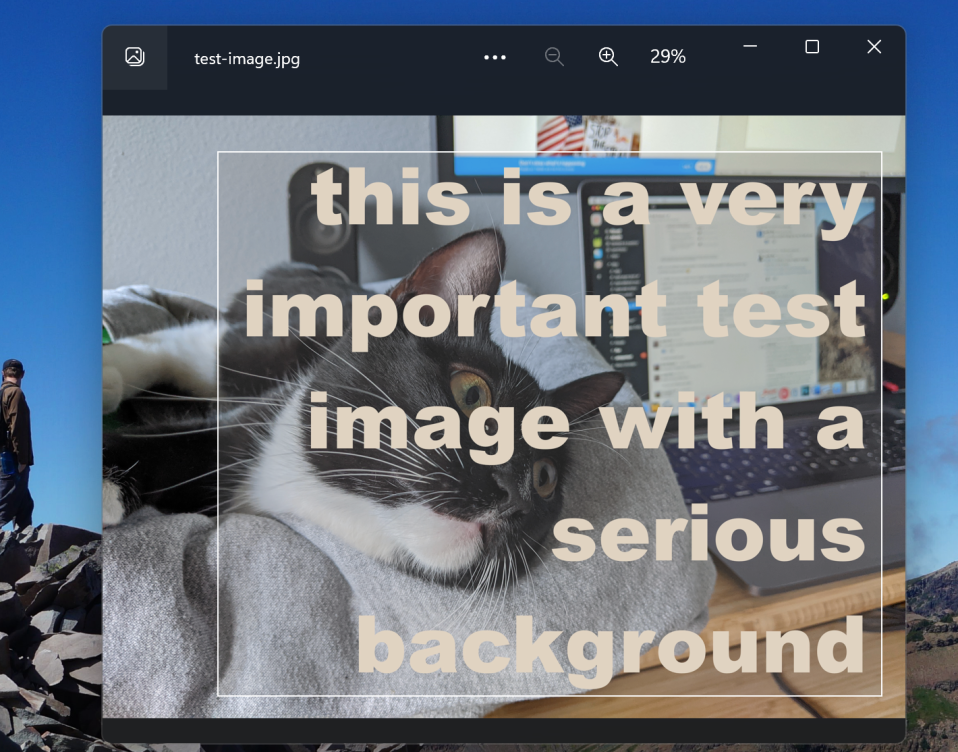
Task: Zoom in using the magnifier plus icon
Action: [x=608, y=57]
